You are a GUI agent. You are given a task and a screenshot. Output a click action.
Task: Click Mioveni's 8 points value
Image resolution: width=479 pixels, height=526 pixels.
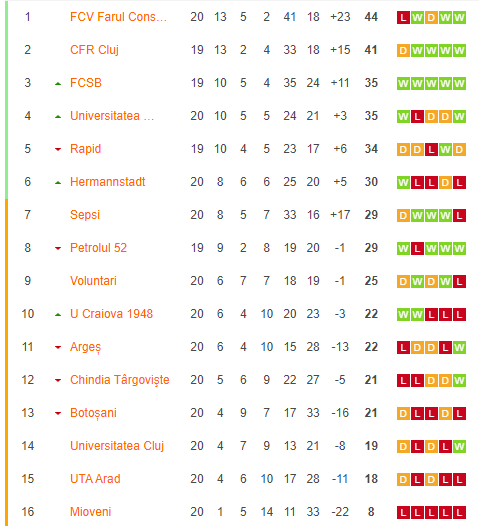371,512
